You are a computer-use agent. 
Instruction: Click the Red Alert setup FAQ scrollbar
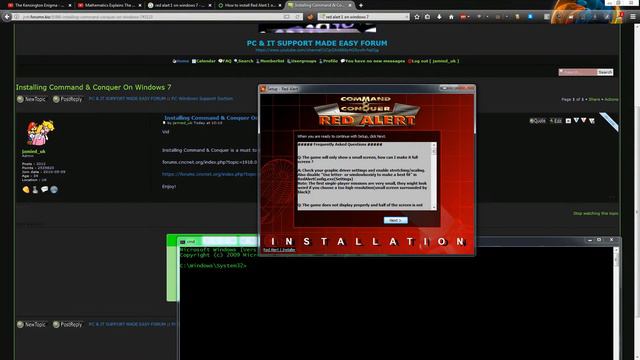pos(433,176)
